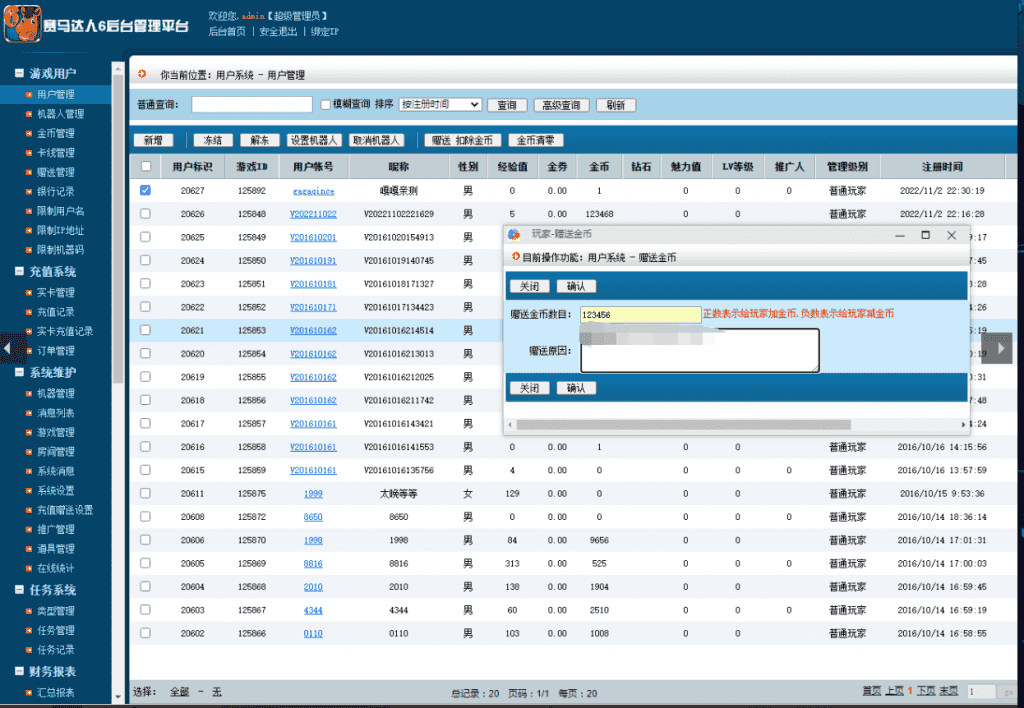Click the sidebar vertical scrollbar thumb

(118, 229)
